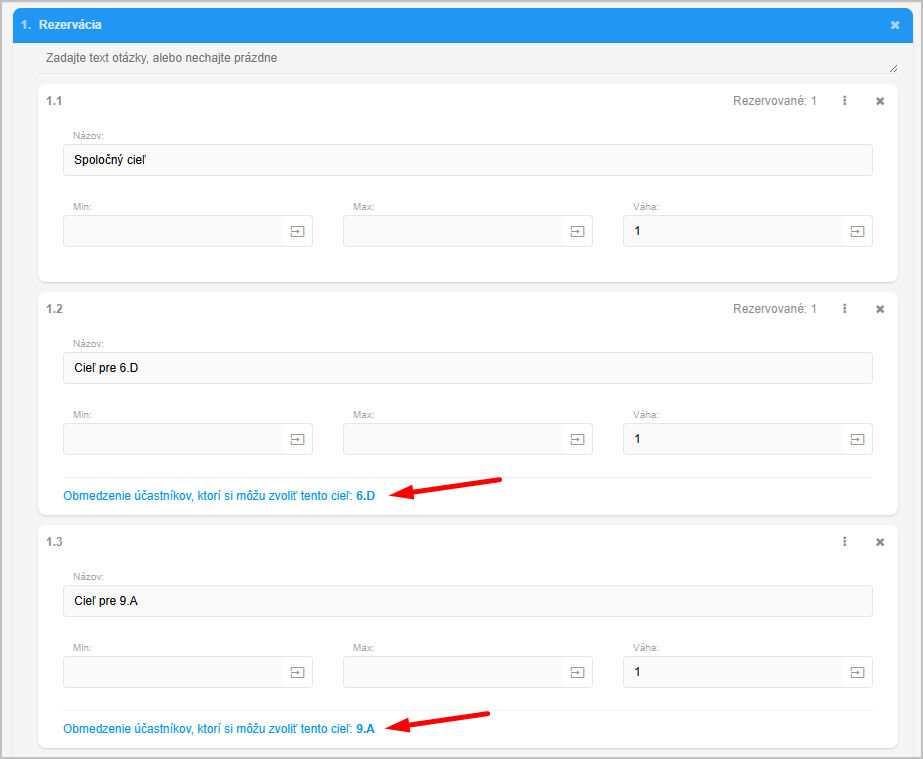Click the arrow icon in Min field of item 1.2
923x759 pixels.
pos(297,439)
